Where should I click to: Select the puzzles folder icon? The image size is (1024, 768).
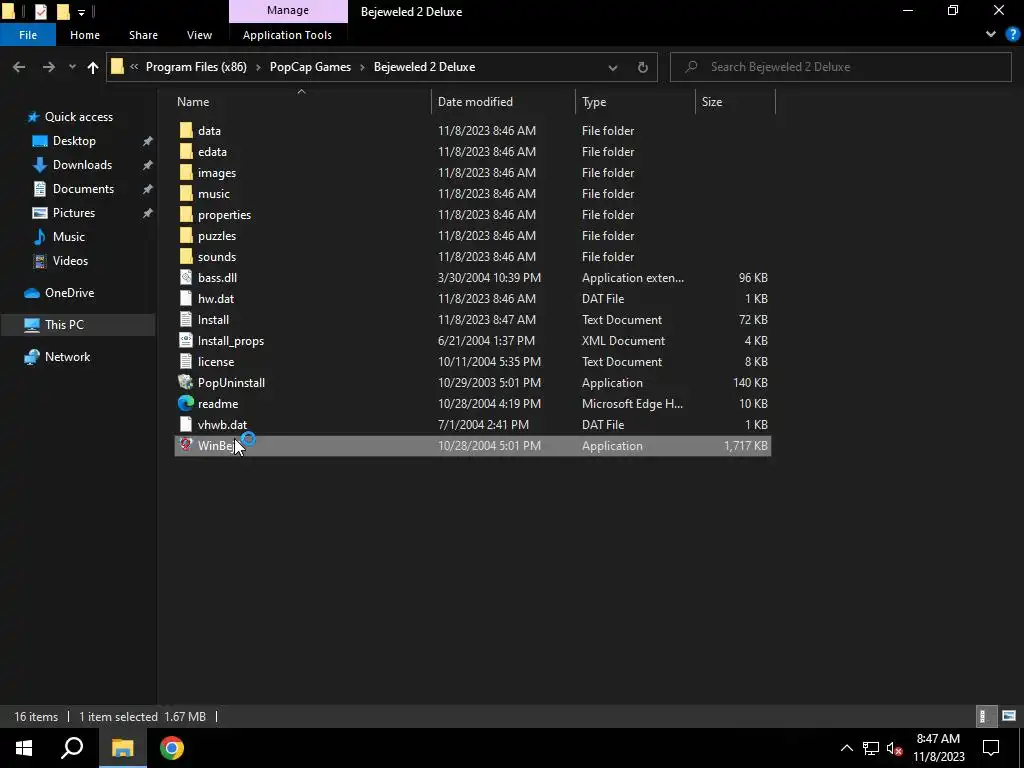point(186,235)
